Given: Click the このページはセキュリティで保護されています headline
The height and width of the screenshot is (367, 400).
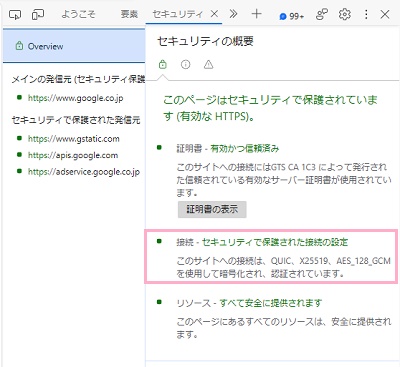Looking at the screenshot, I should (270, 108).
